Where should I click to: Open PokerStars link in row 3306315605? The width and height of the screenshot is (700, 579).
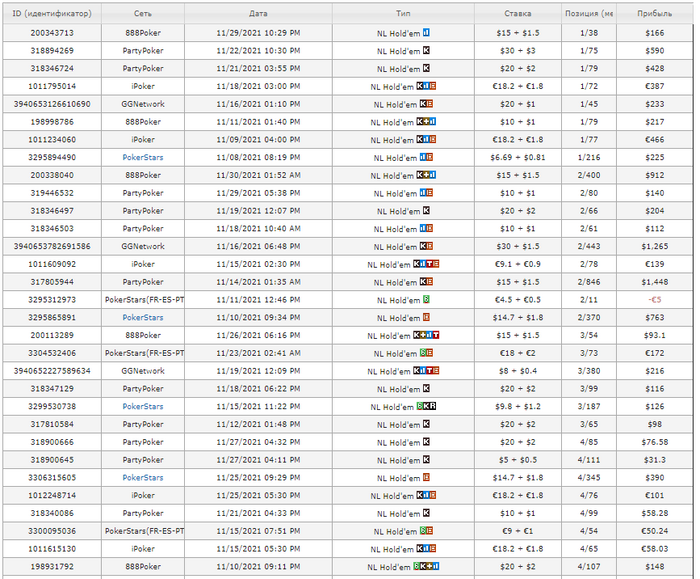tap(143, 478)
